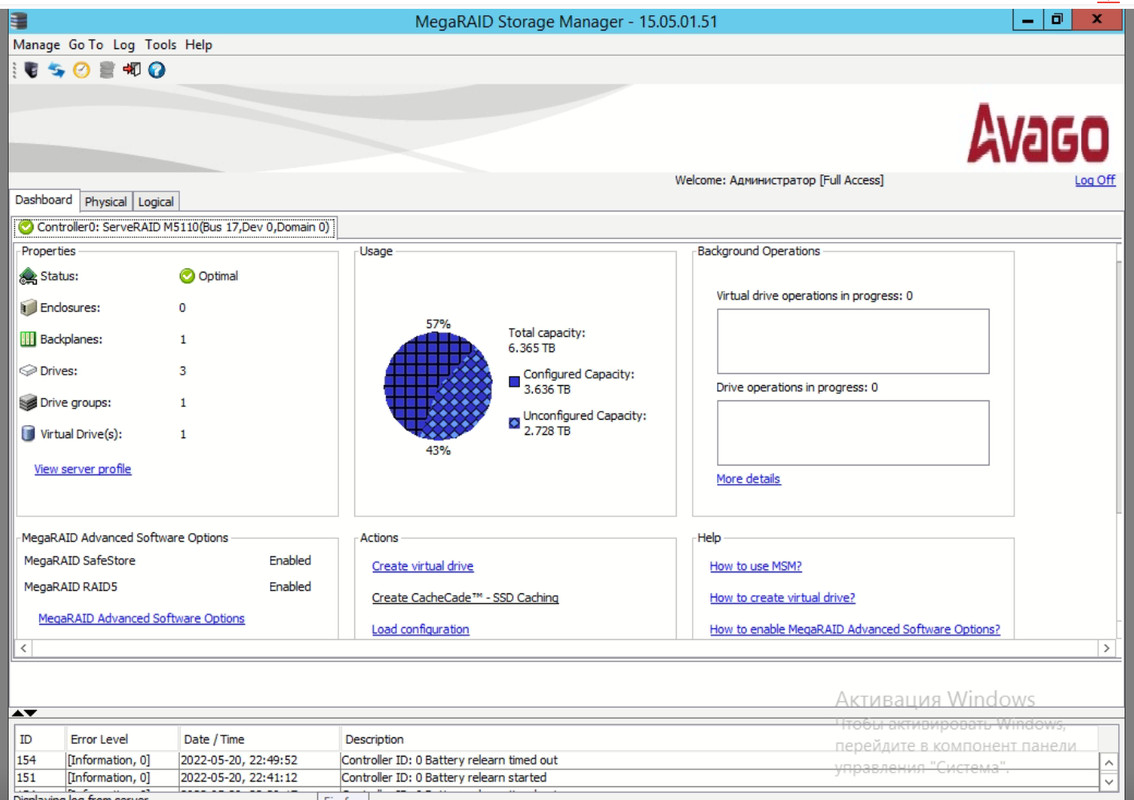This screenshot has height=800, width=1134.
Task: Click the server icon in the toolbar
Action: pyautogui.click(x=31, y=70)
